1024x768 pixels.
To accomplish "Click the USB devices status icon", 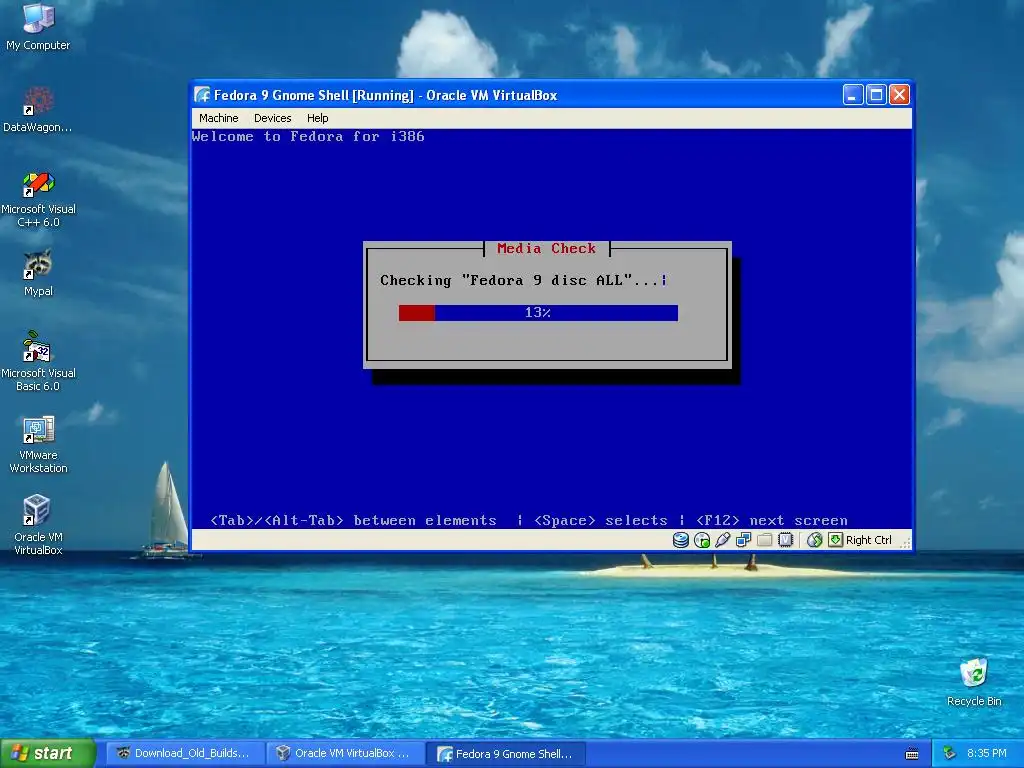I will (x=722, y=540).
